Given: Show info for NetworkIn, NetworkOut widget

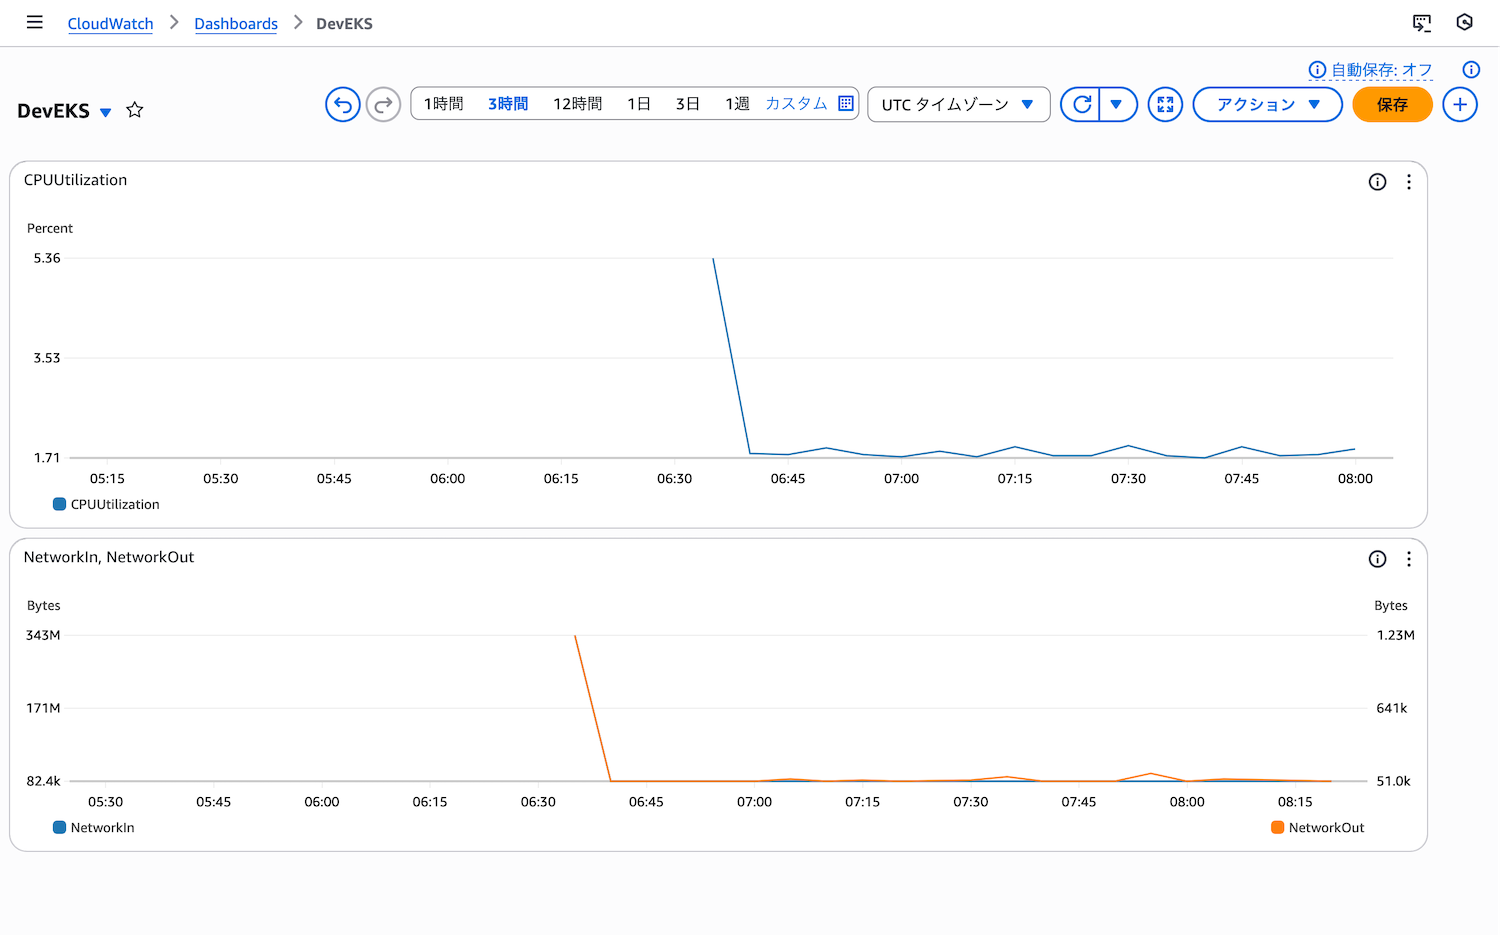Looking at the screenshot, I should tap(1377, 559).
